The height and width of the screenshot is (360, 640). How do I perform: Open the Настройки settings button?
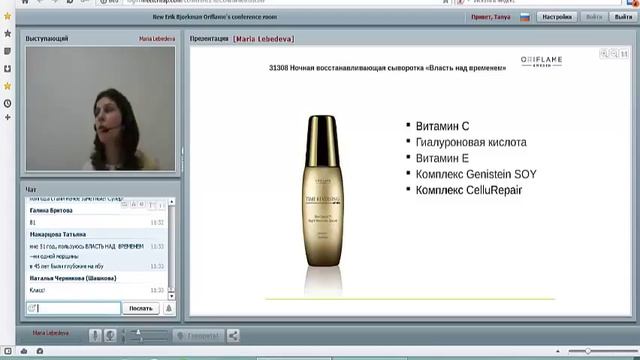click(x=557, y=17)
